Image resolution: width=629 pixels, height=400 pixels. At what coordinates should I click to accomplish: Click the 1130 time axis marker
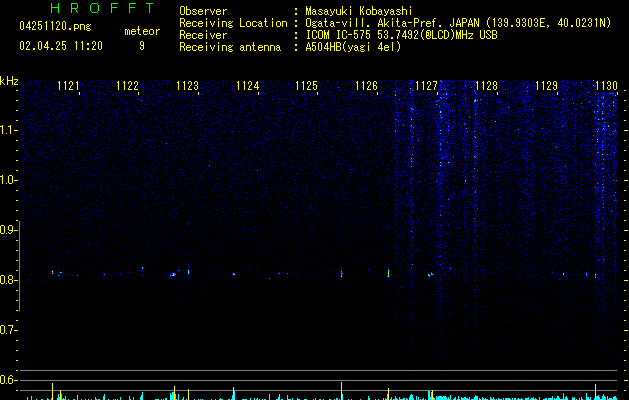pos(606,86)
